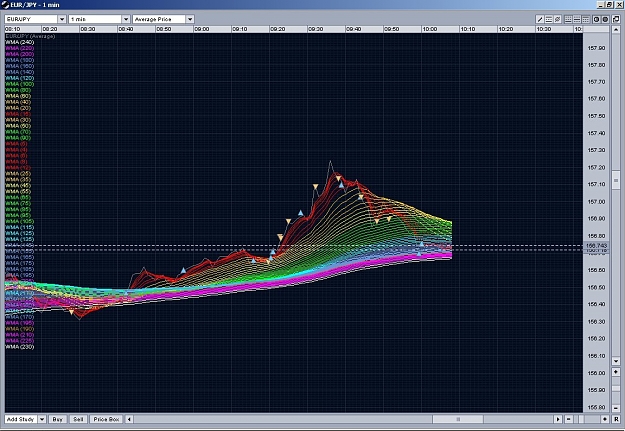
Task: Click the EUR/JPY window title icon
Action: tap(5, 4)
